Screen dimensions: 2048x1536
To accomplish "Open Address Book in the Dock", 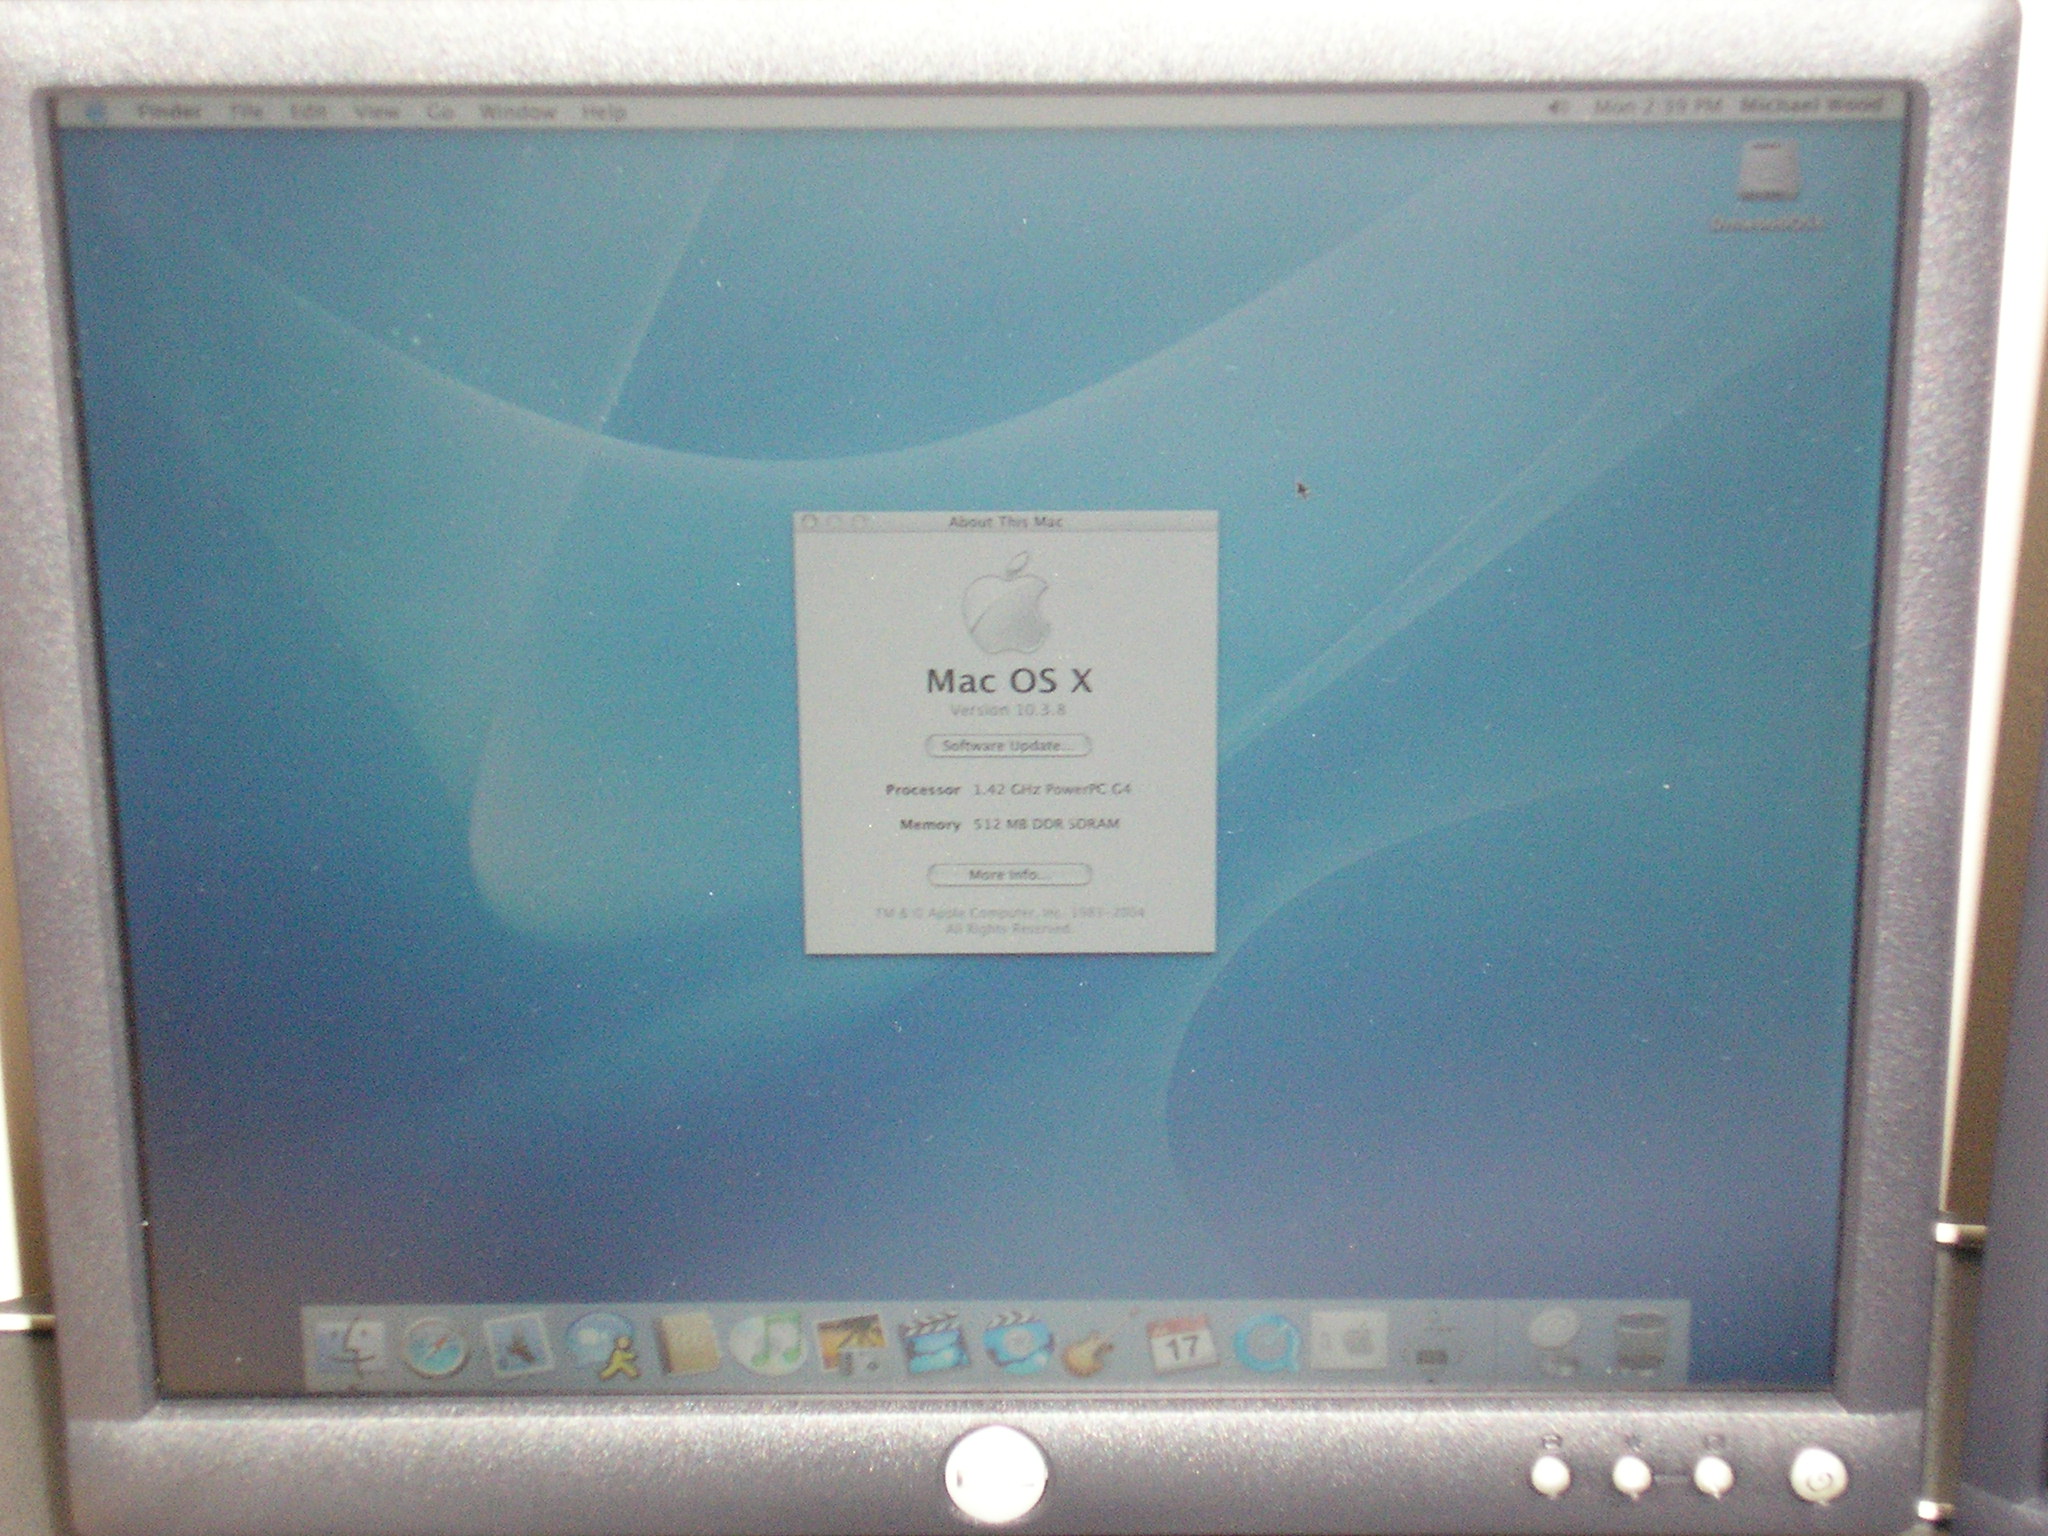I will coord(686,1343).
